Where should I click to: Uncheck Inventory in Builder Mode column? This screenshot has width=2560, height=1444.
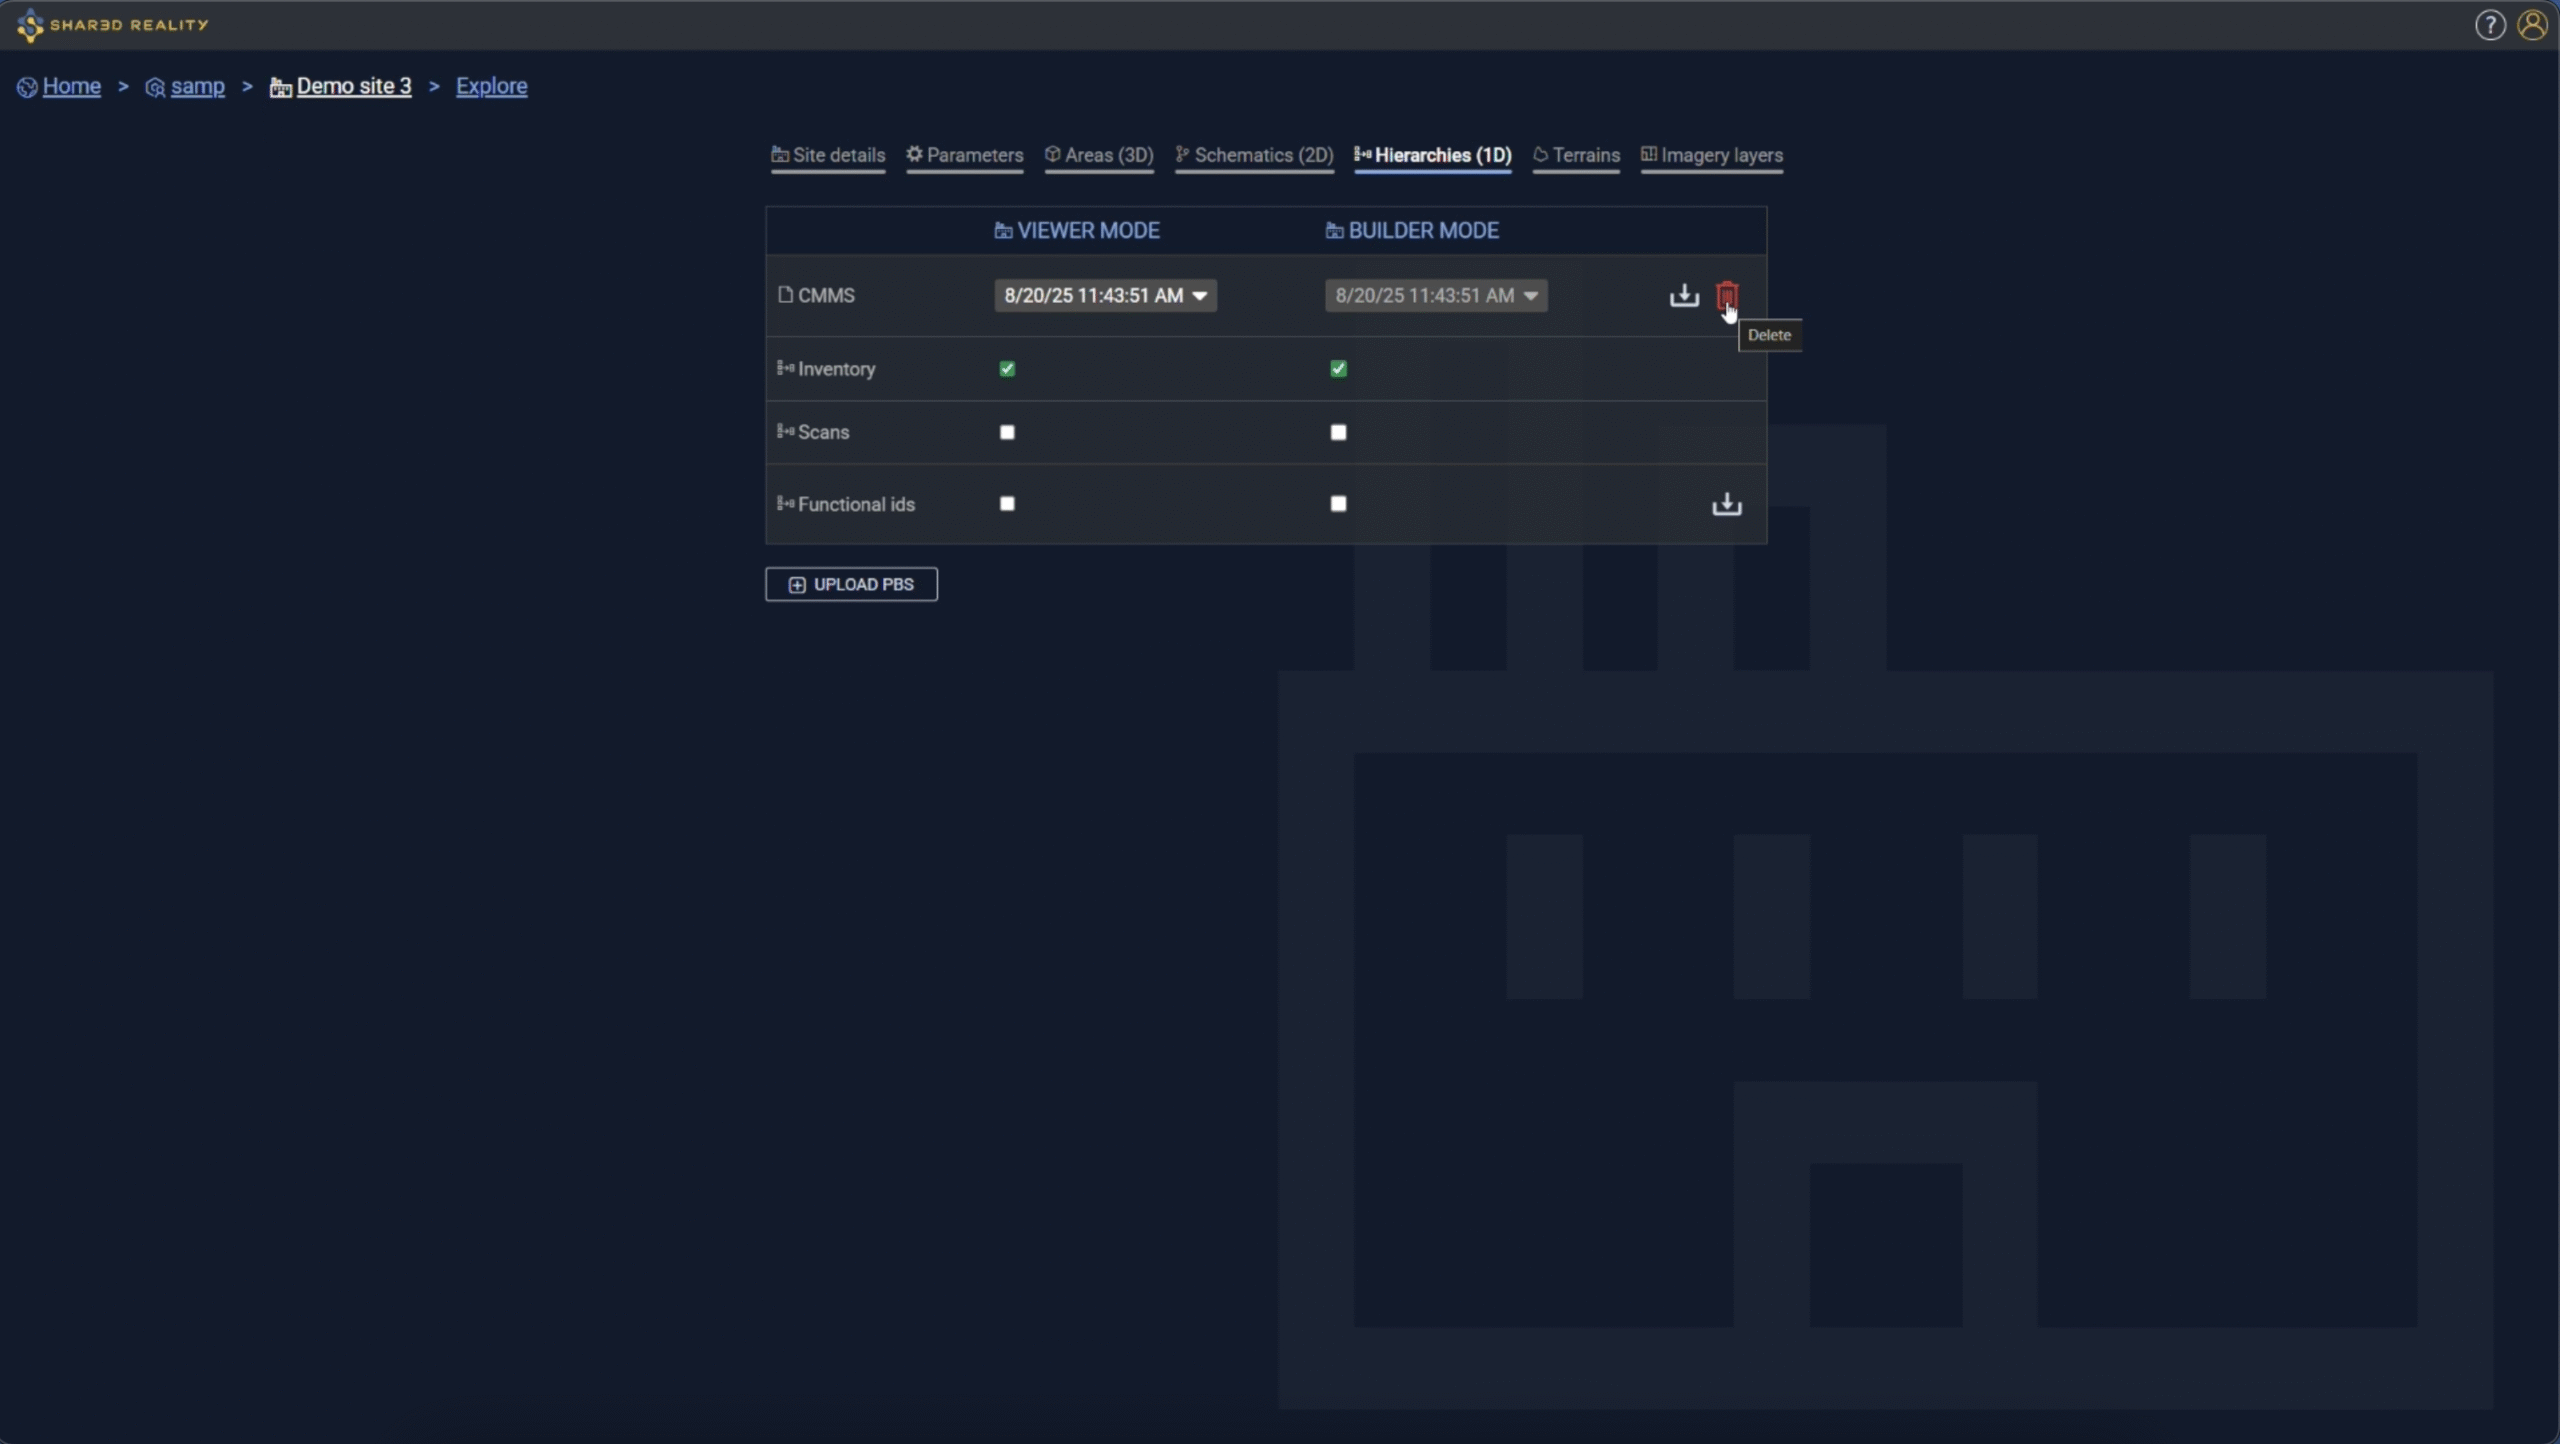pyautogui.click(x=1338, y=369)
